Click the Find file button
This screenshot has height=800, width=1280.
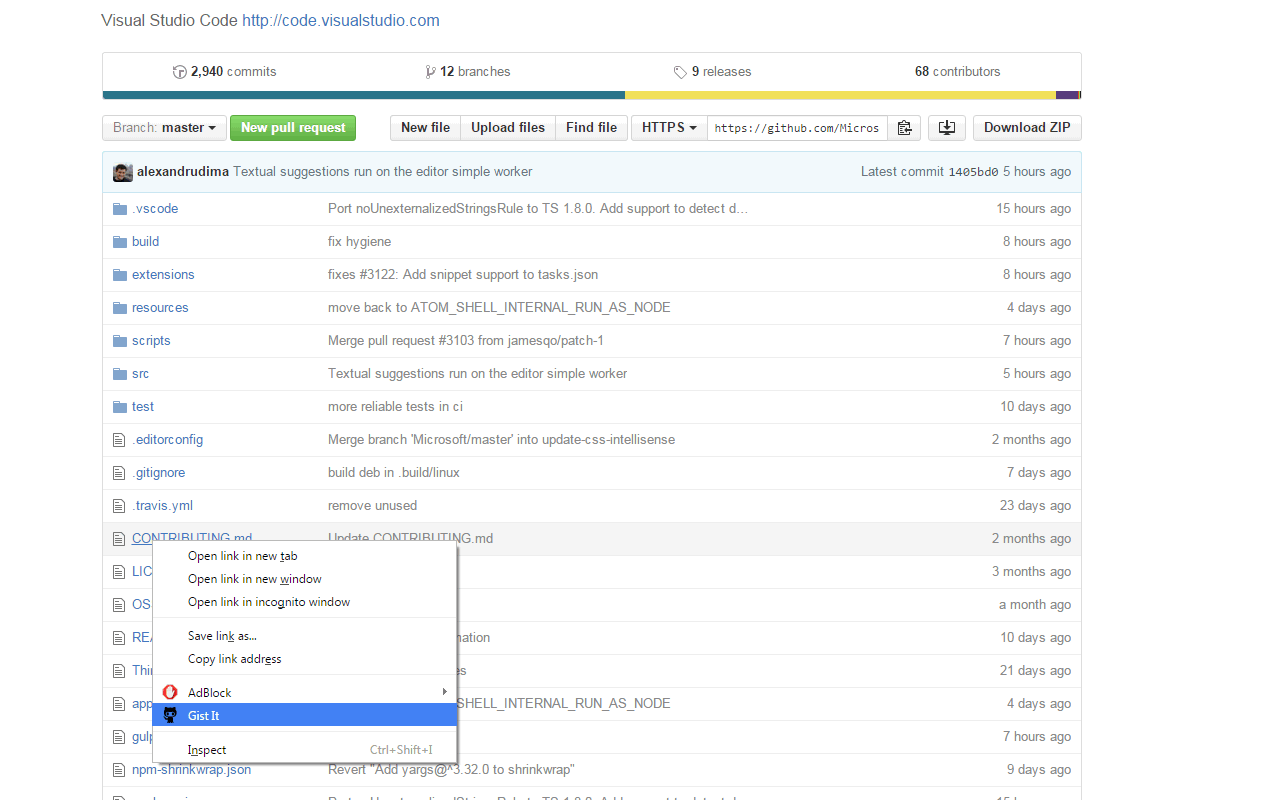(591, 128)
